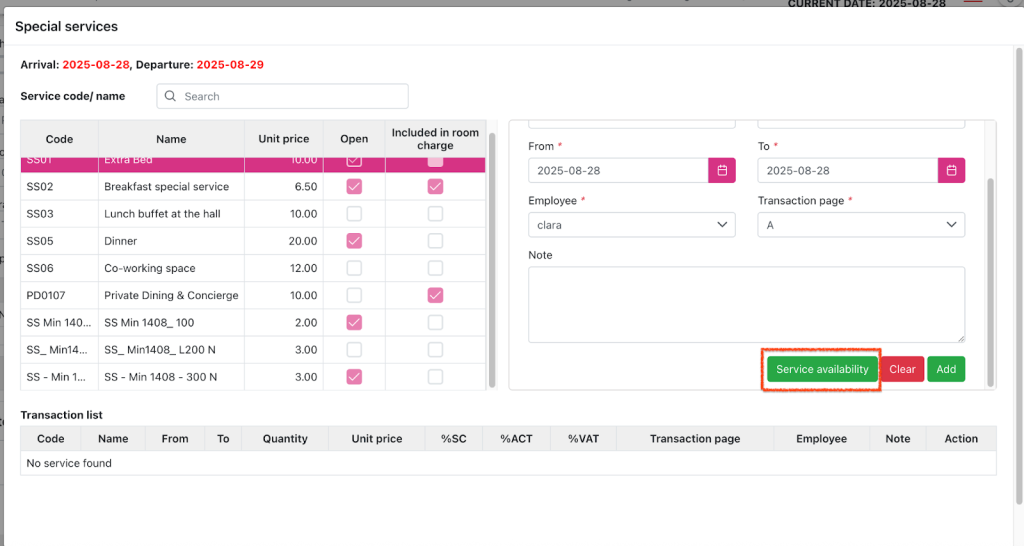
Task: Enable Open checkbox for Lunch buffet
Action: pyautogui.click(x=354, y=213)
